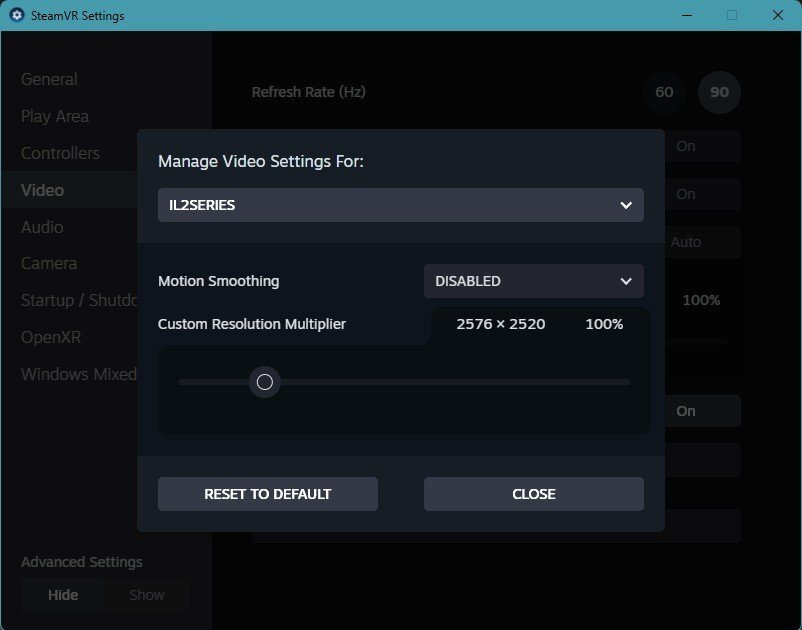Click the SteamVR gear icon in title bar
This screenshot has width=802, height=630.
pyautogui.click(x=17, y=15)
